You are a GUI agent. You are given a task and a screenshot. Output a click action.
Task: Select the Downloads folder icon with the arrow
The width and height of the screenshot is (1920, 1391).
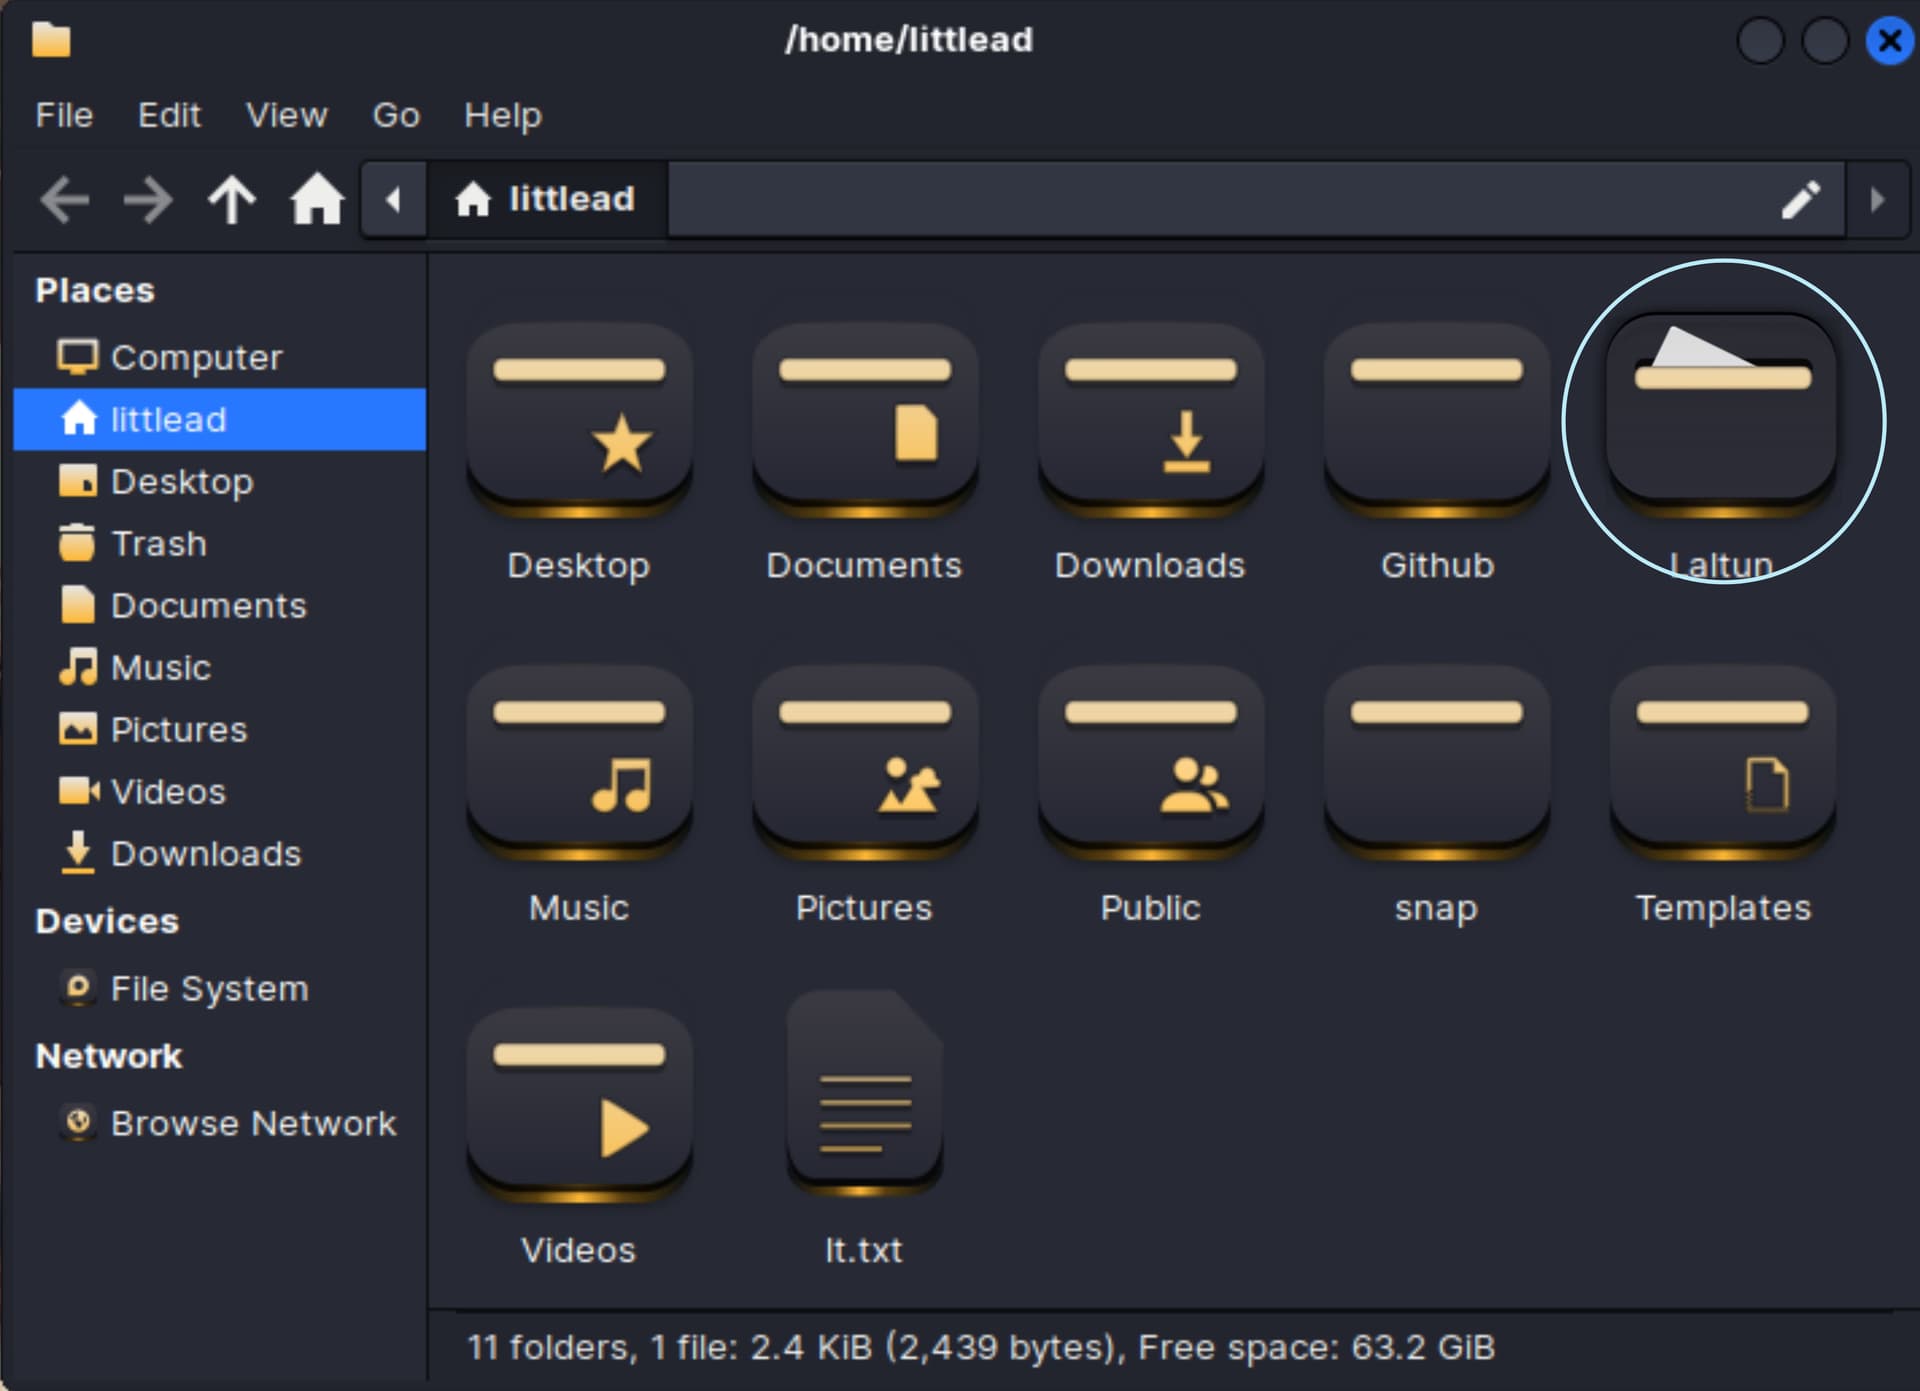point(1151,420)
